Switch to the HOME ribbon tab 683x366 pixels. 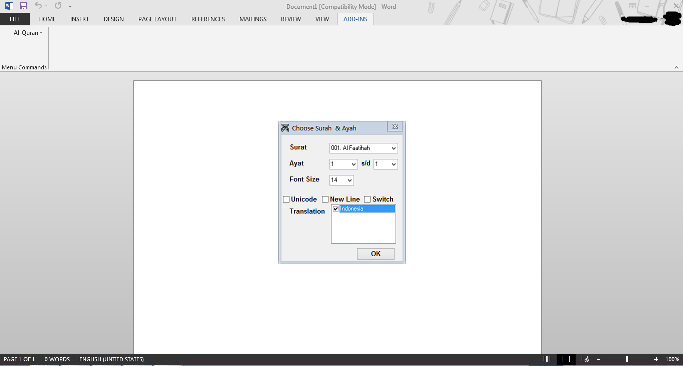[47, 19]
